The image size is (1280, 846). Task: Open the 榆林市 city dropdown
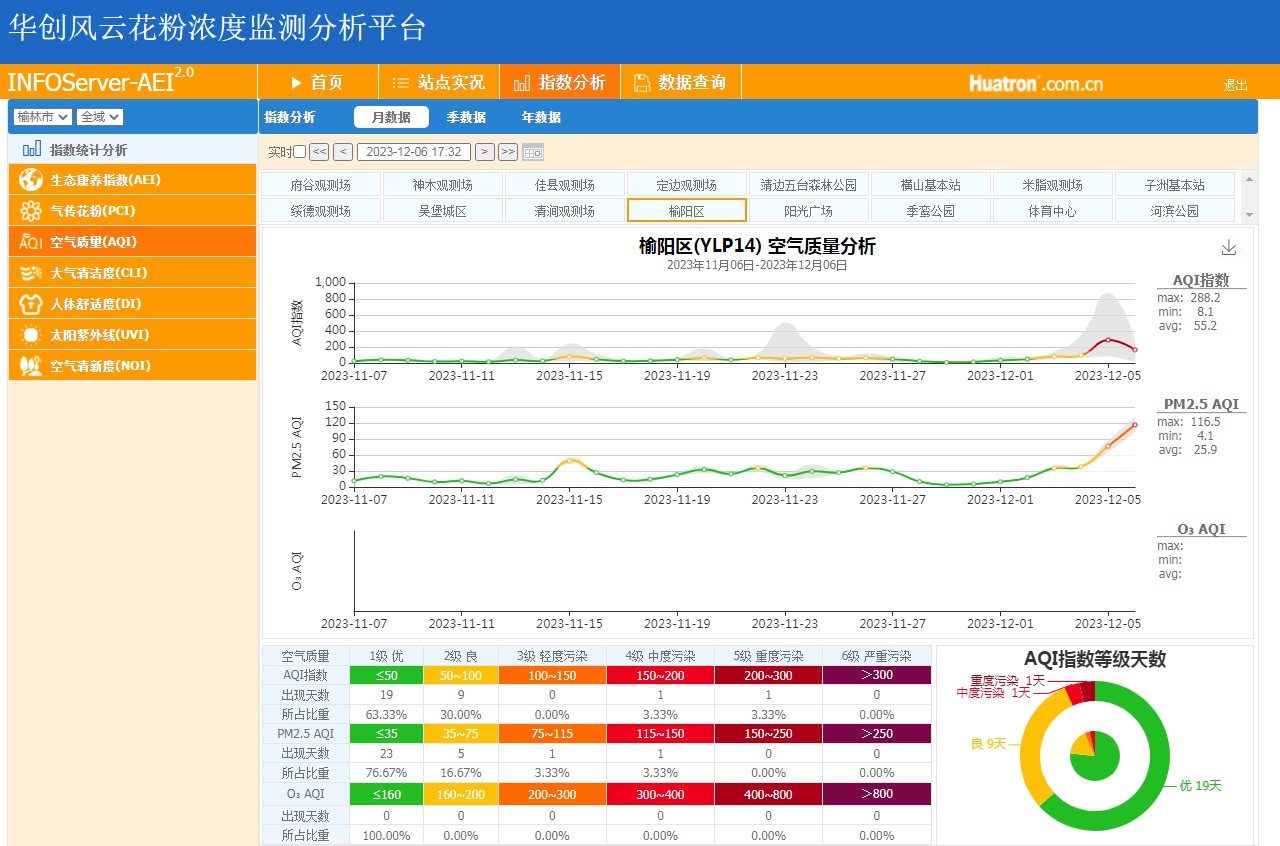[42, 117]
